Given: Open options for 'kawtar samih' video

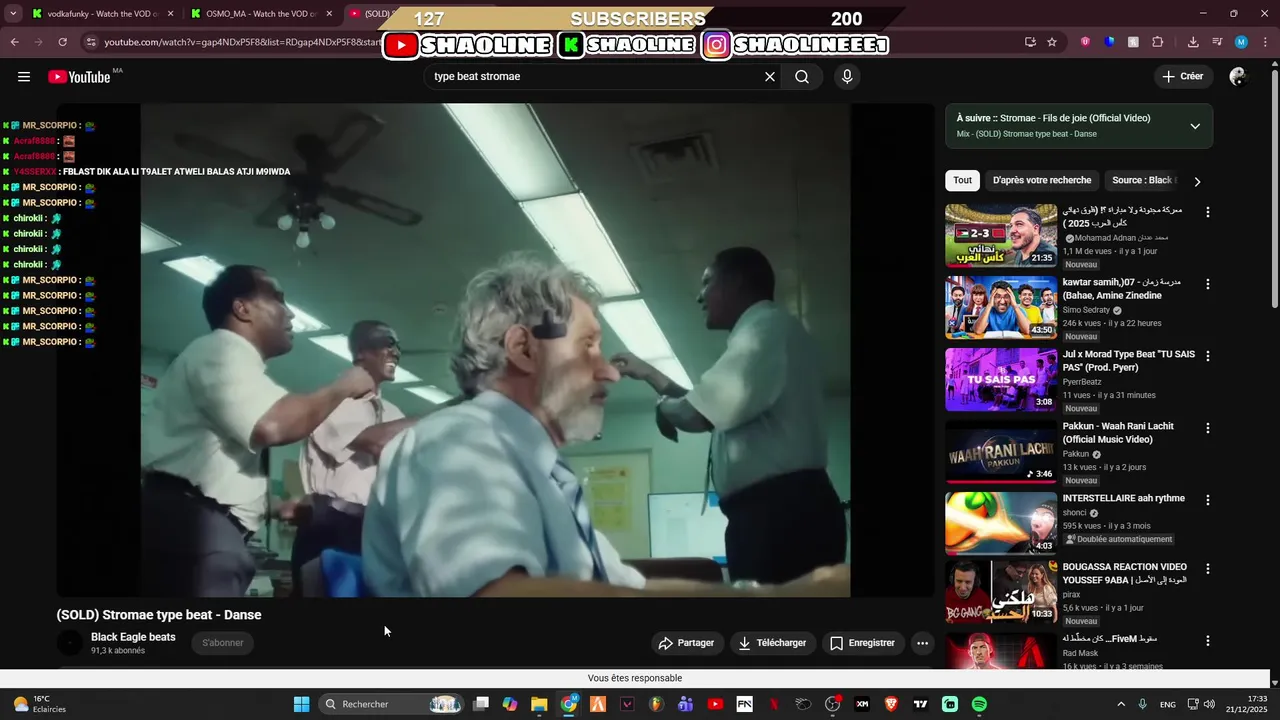Looking at the screenshot, I should 1207,284.
